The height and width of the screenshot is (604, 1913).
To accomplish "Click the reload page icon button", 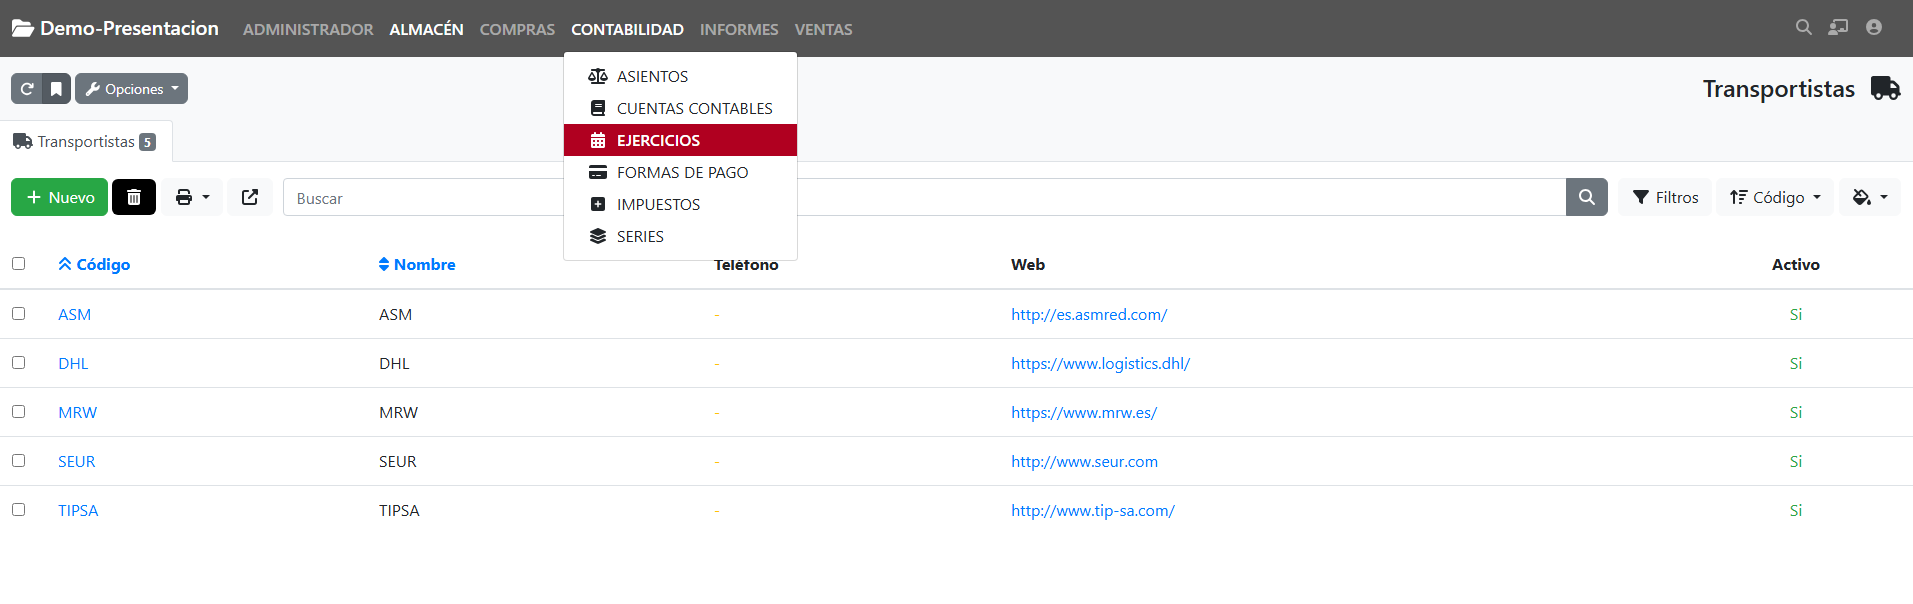I will (x=27, y=89).
